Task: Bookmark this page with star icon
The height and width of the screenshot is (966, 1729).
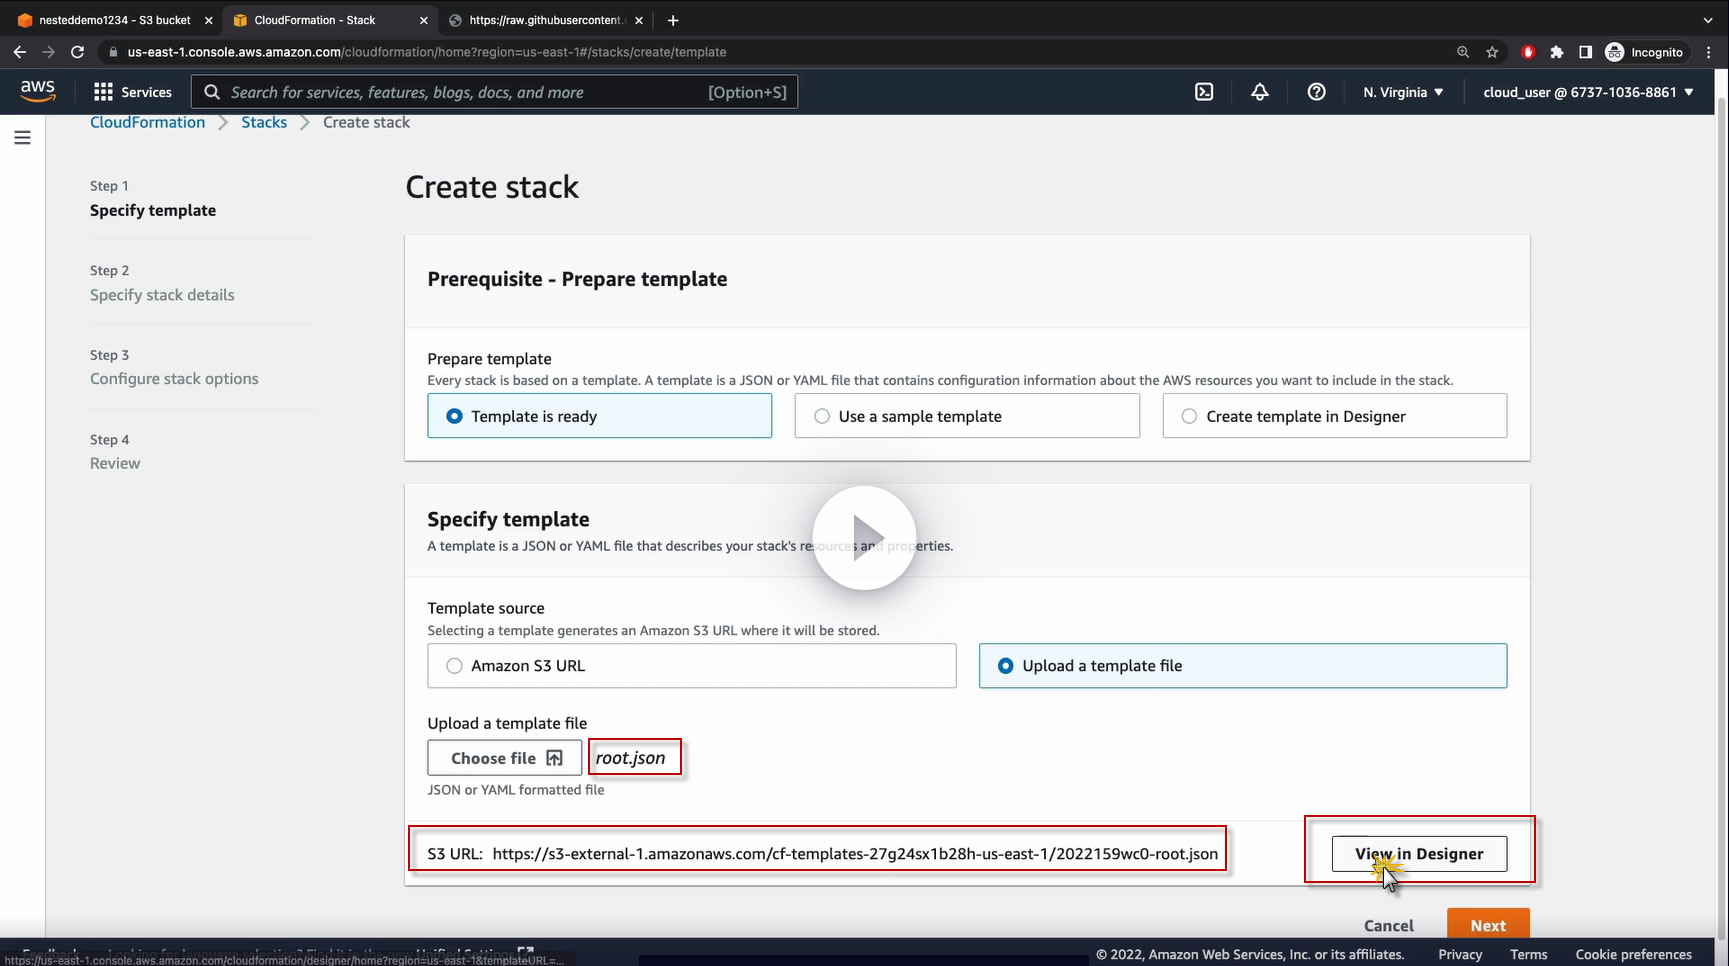Action: [1492, 52]
